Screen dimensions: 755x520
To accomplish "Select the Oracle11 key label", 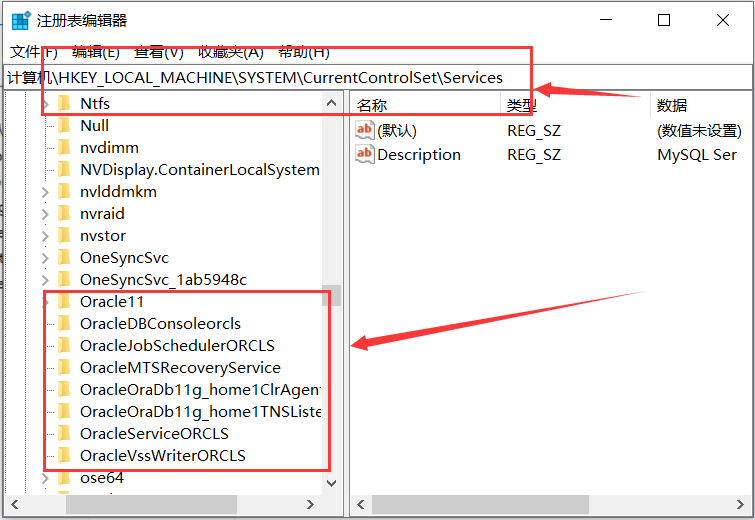I will [112, 301].
